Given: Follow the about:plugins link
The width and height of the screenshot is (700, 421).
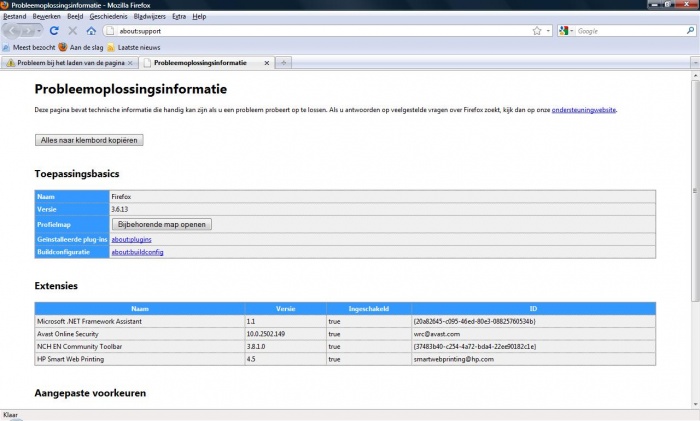Looking at the screenshot, I should point(131,239).
